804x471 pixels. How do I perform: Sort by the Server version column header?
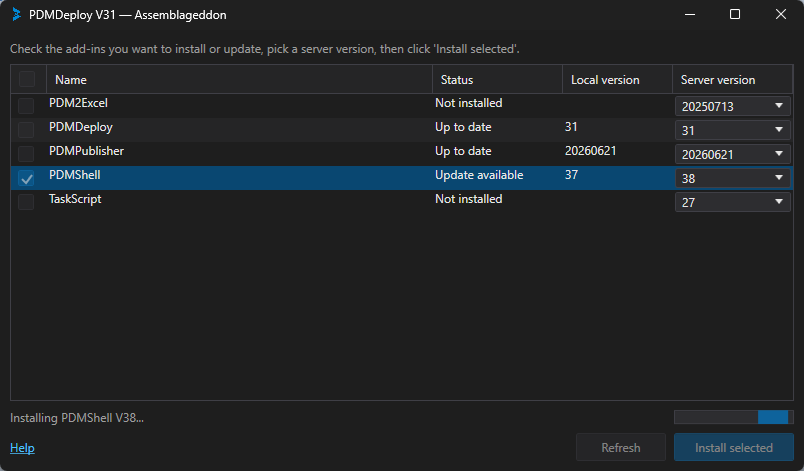coord(732,79)
